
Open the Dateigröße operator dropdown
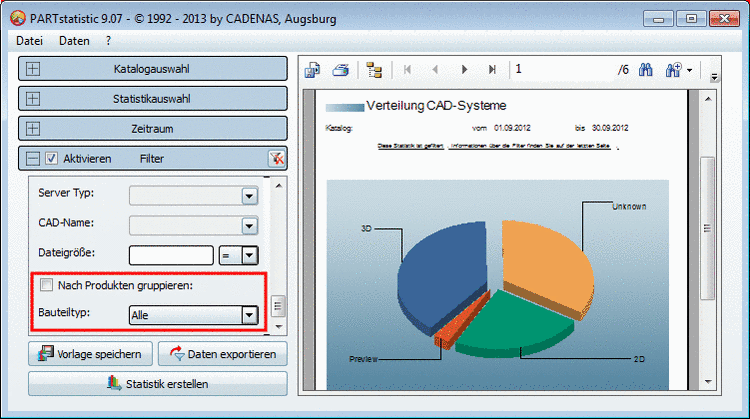249,255
